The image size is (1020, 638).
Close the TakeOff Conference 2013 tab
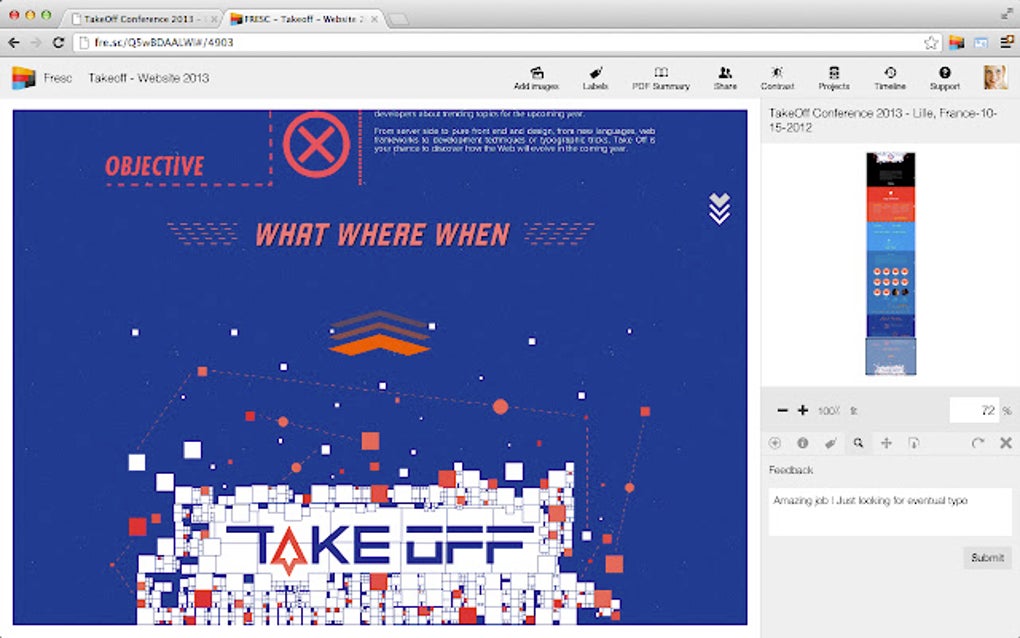tap(213, 20)
